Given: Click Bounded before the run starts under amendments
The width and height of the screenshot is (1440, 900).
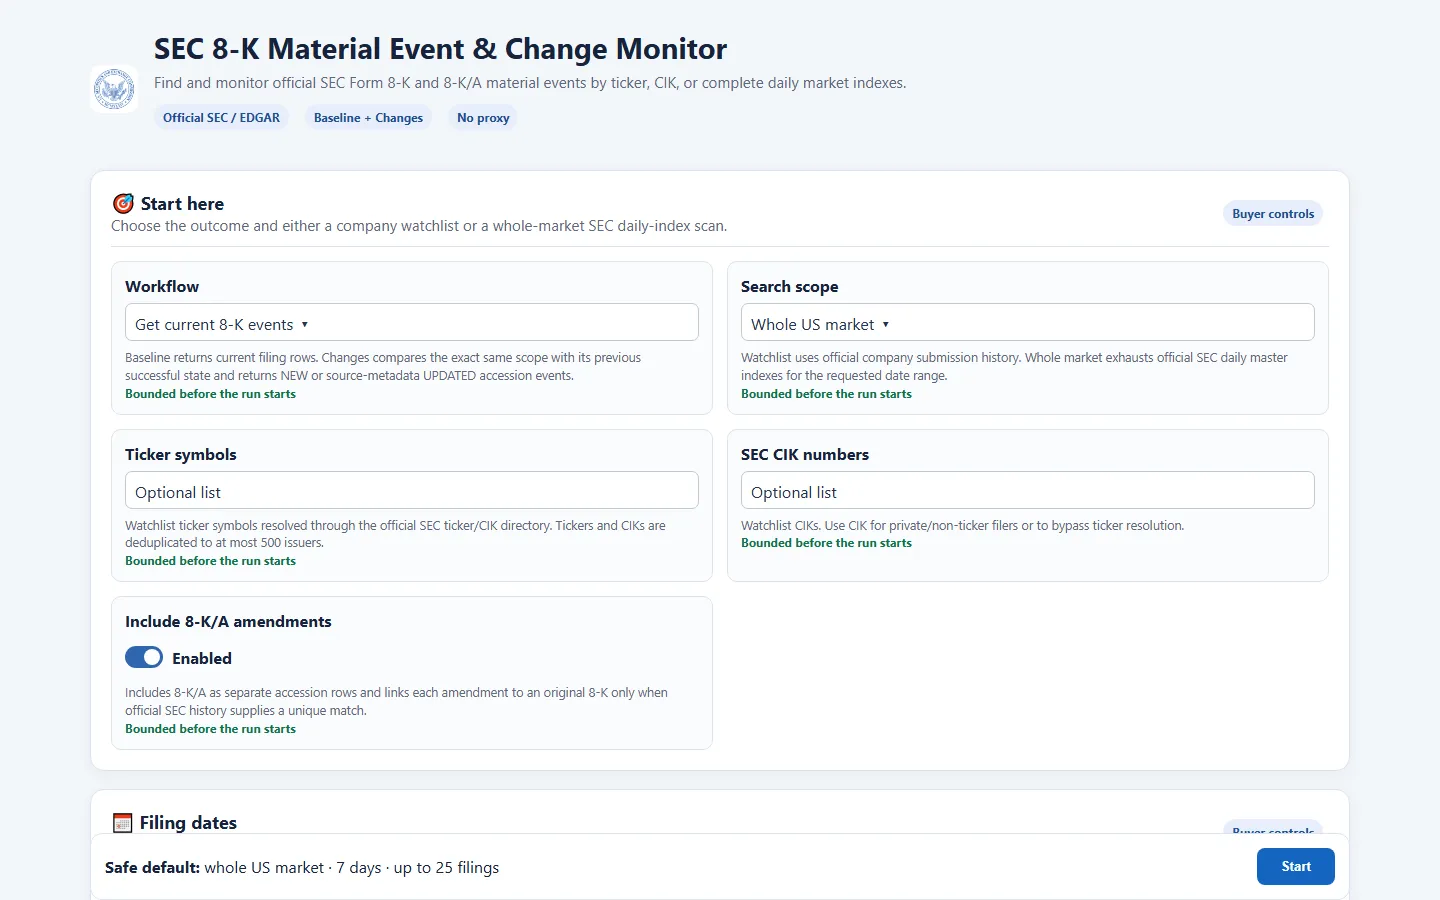Looking at the screenshot, I should 210,729.
